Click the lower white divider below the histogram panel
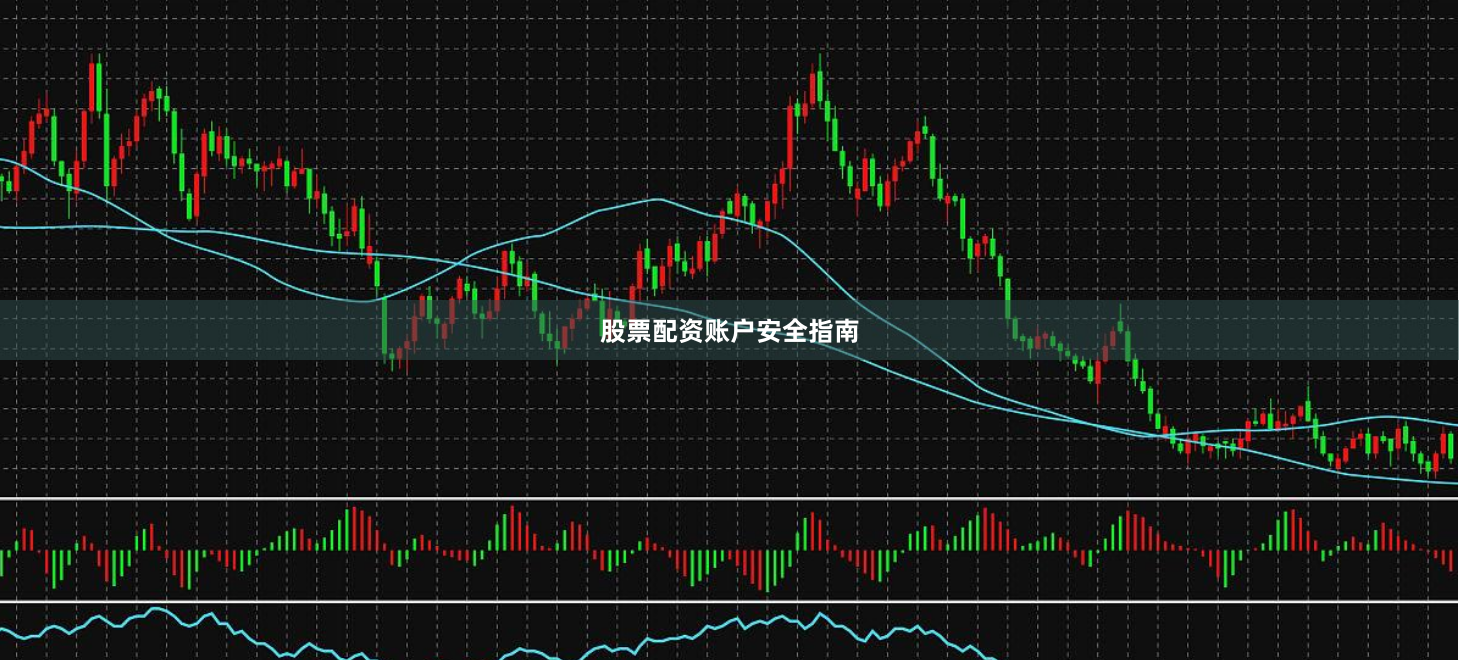 (729, 601)
